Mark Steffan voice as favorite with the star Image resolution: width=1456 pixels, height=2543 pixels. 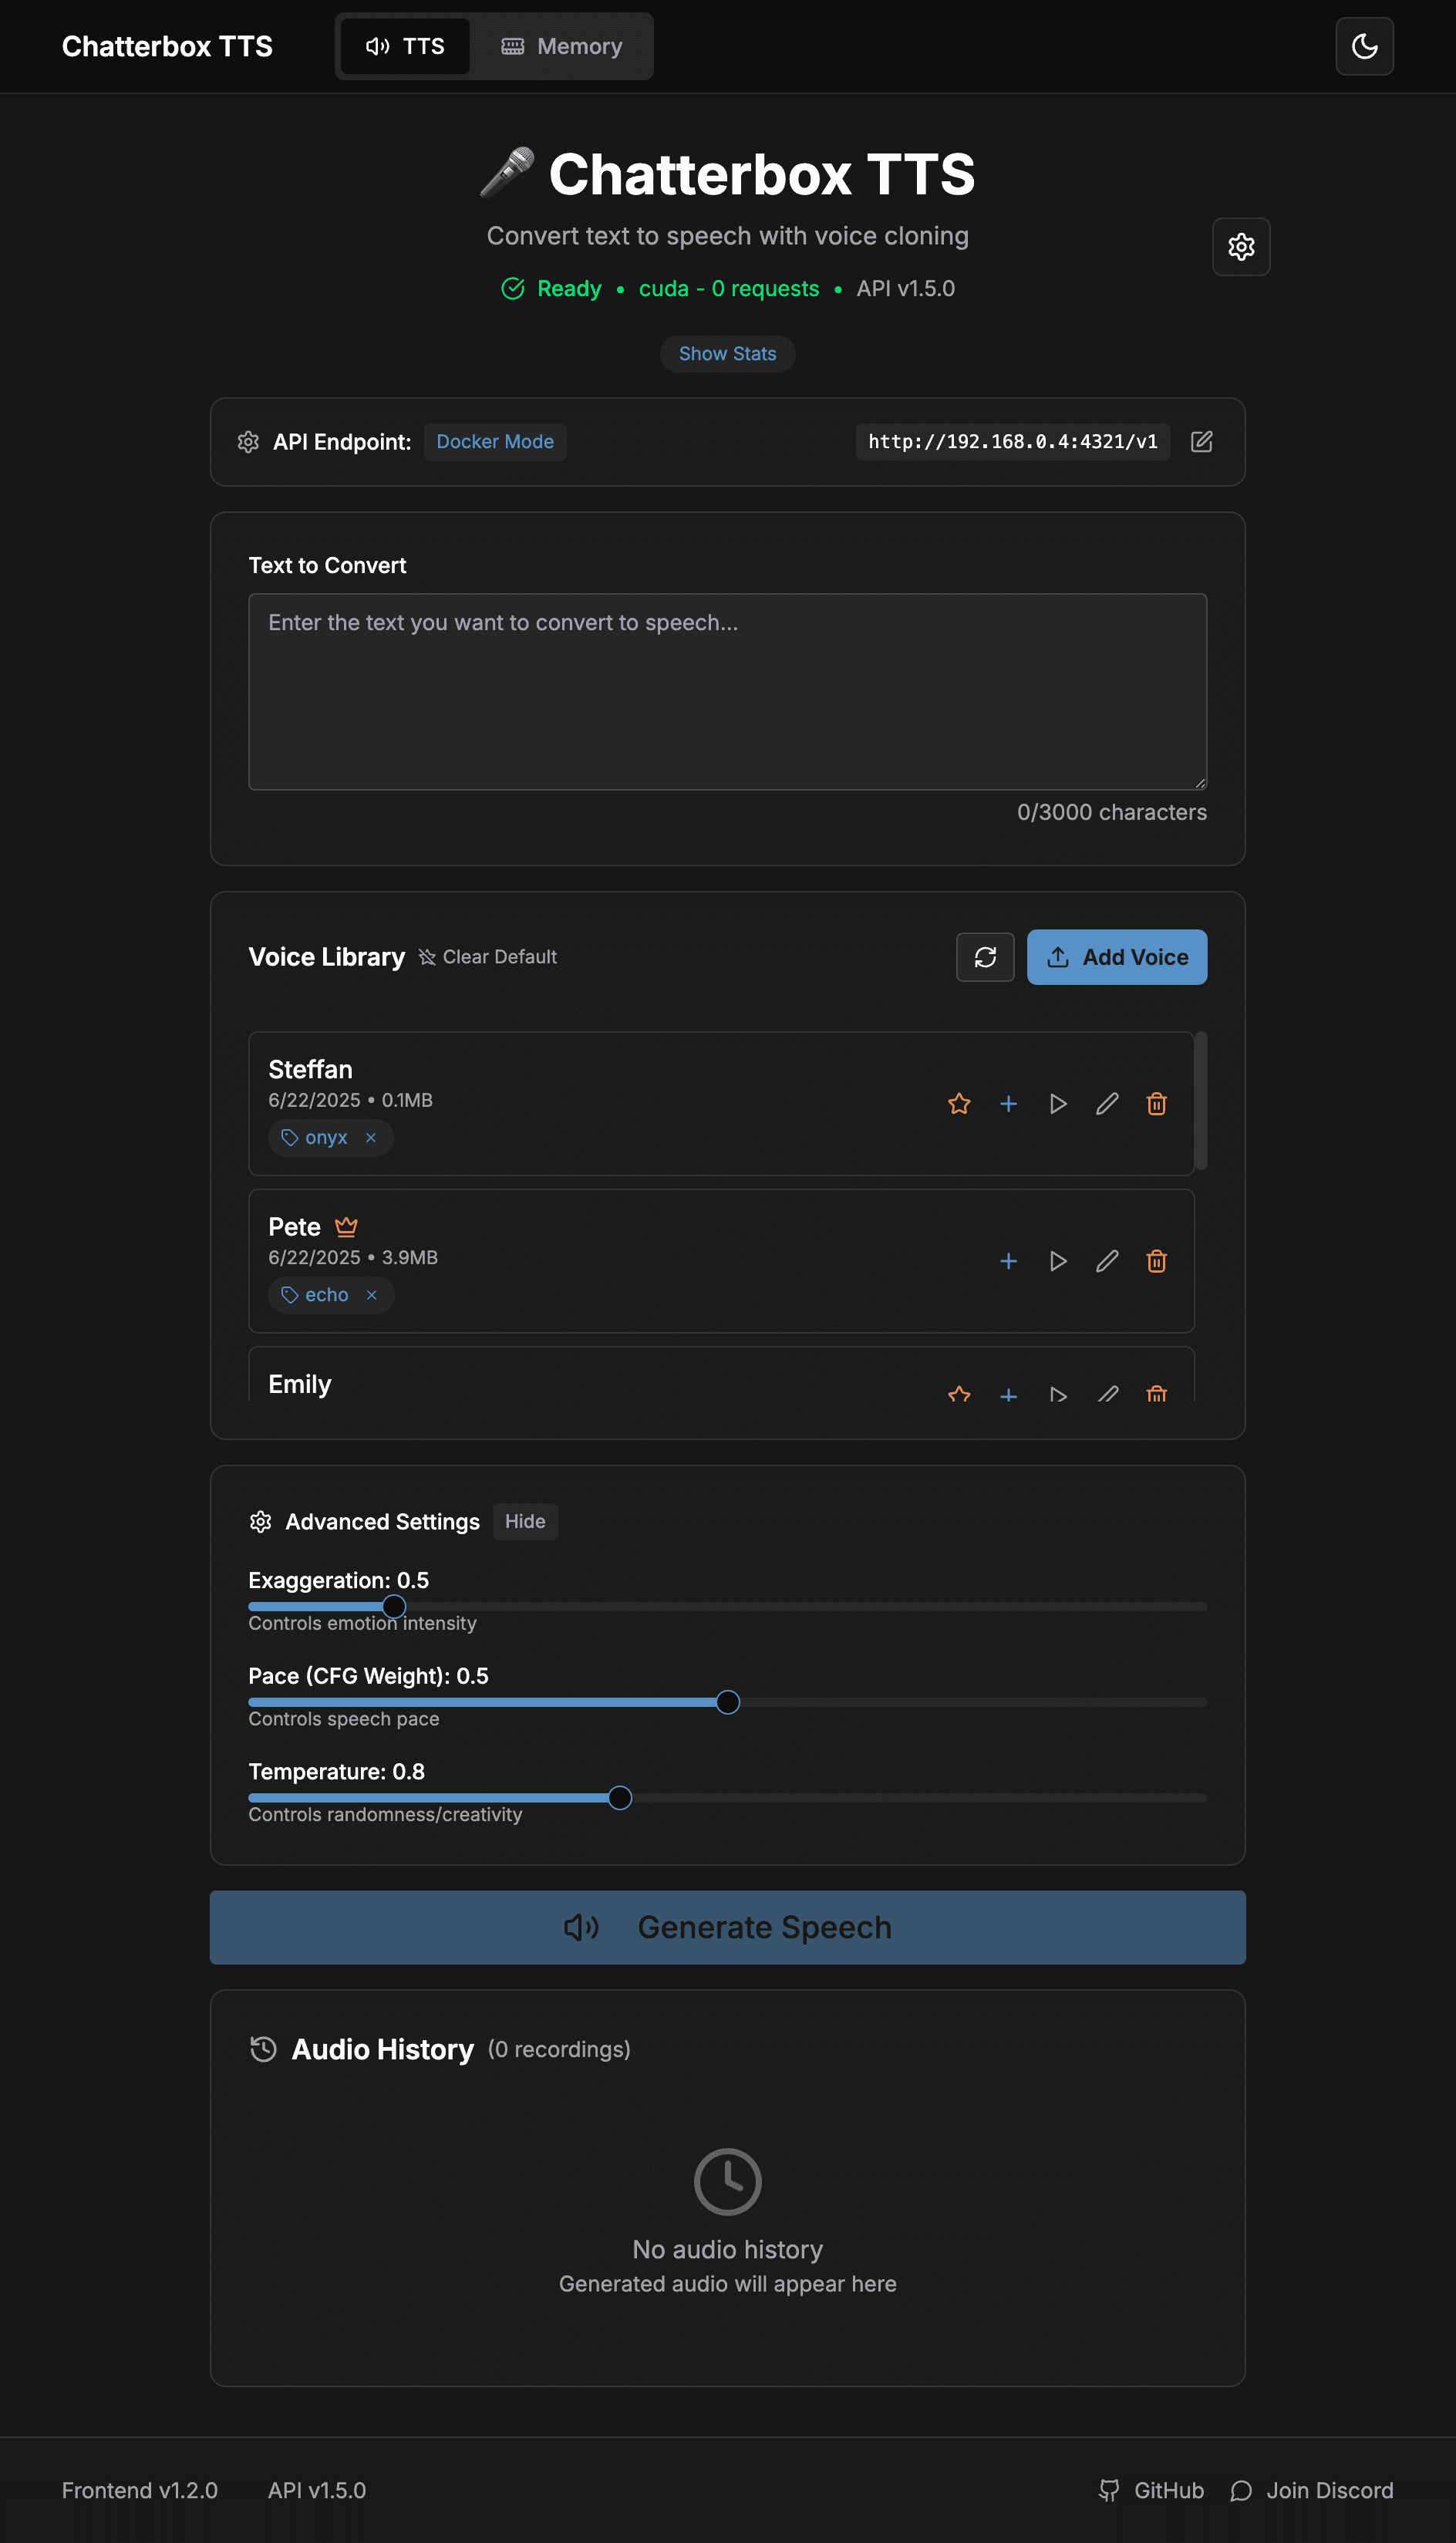958,1103
